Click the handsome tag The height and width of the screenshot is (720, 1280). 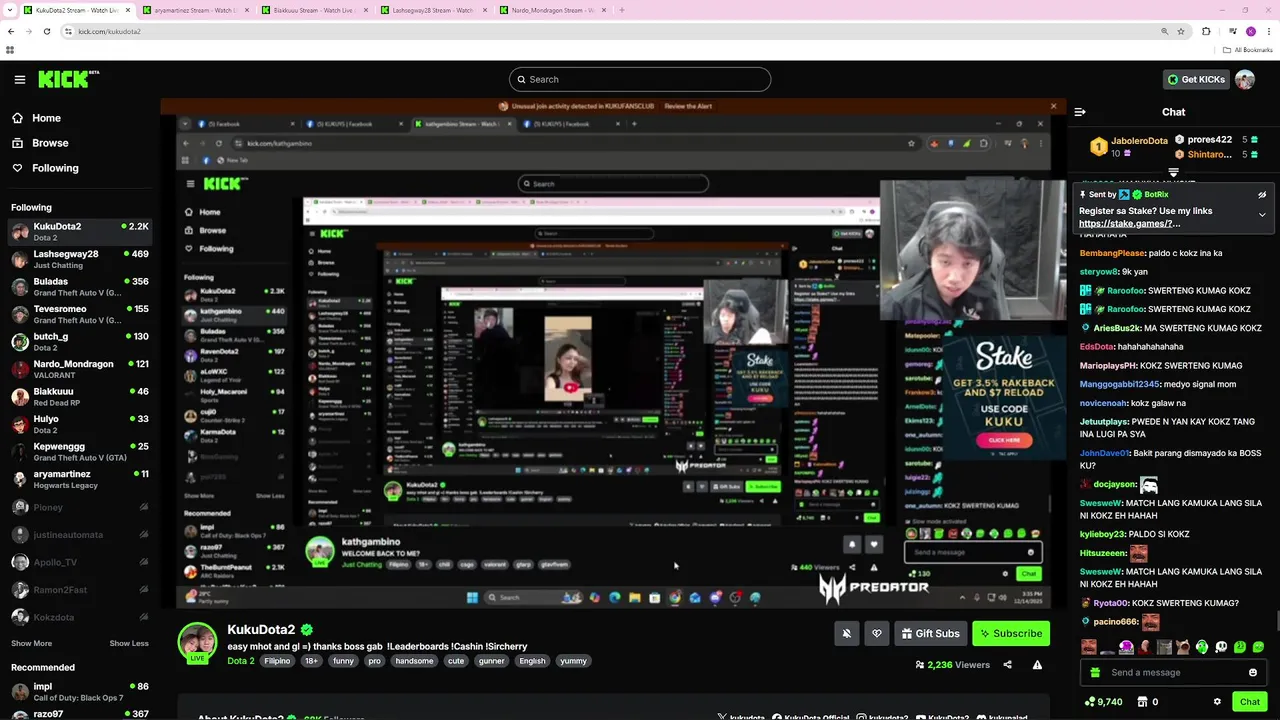(414, 661)
